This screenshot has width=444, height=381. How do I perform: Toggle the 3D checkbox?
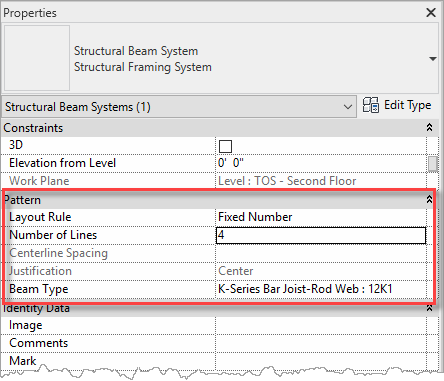pos(225,146)
